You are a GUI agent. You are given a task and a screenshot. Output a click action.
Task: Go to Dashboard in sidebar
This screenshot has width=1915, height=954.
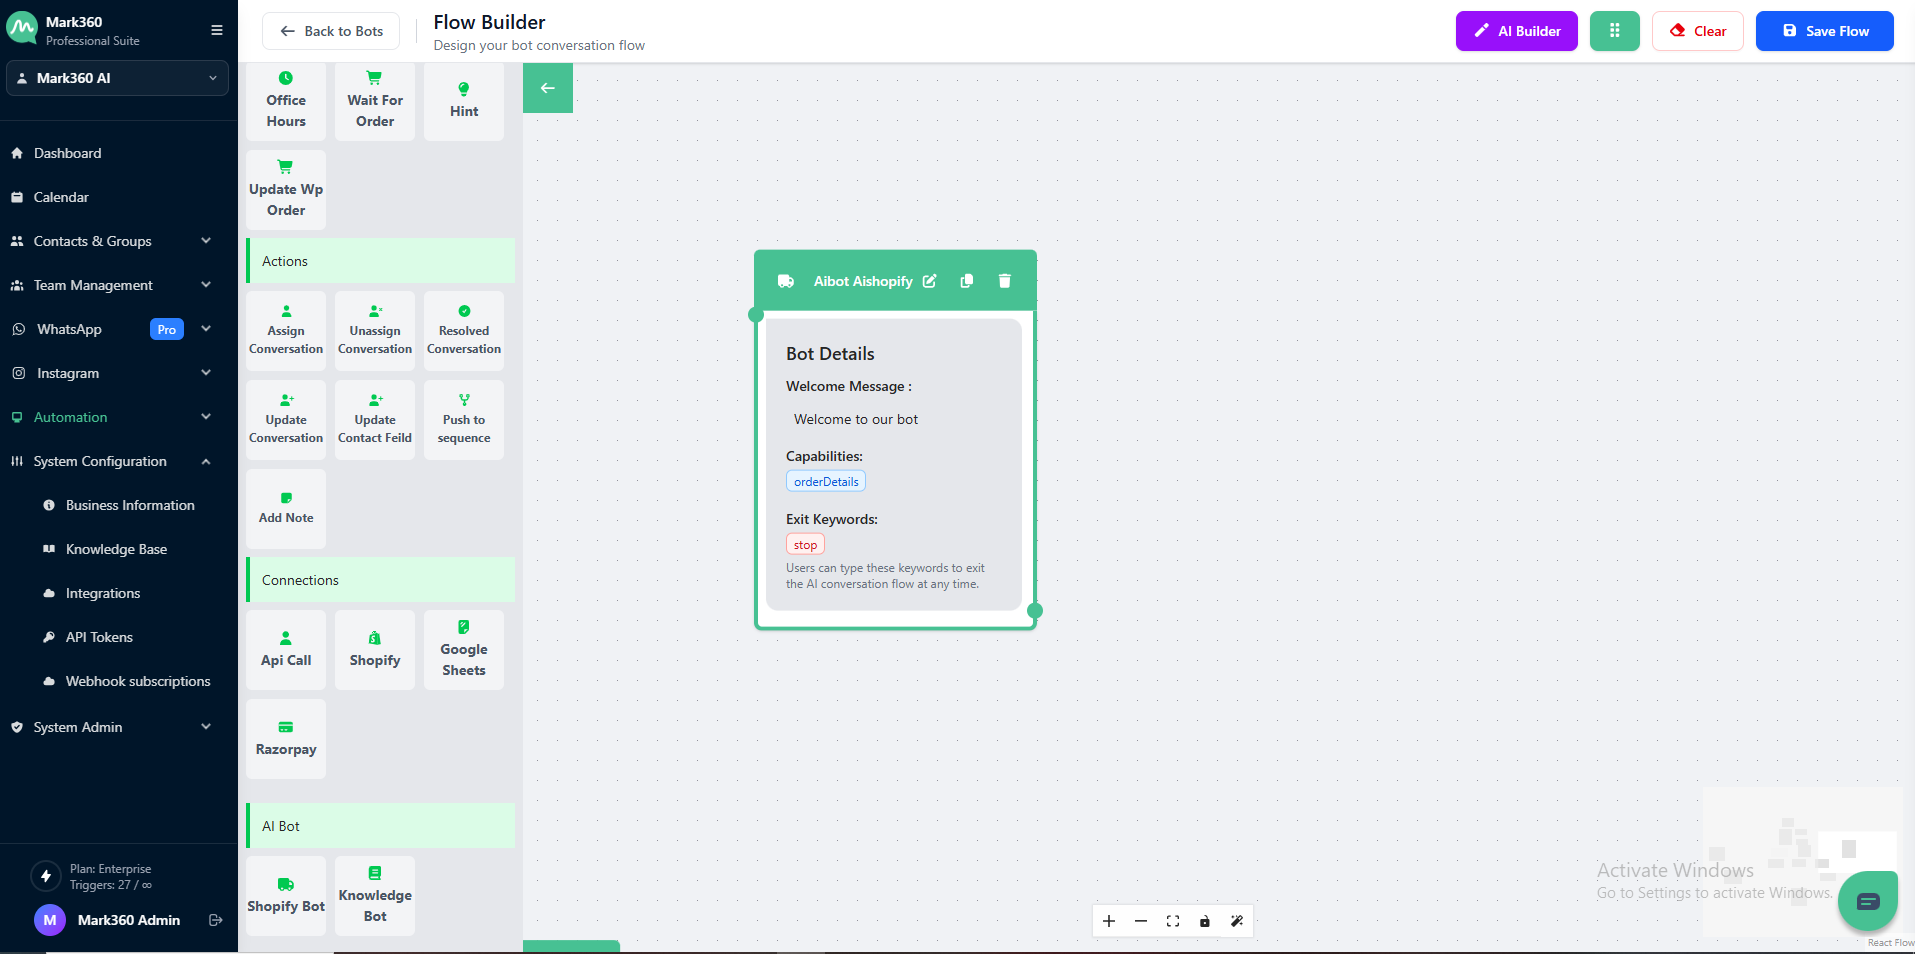(x=67, y=153)
